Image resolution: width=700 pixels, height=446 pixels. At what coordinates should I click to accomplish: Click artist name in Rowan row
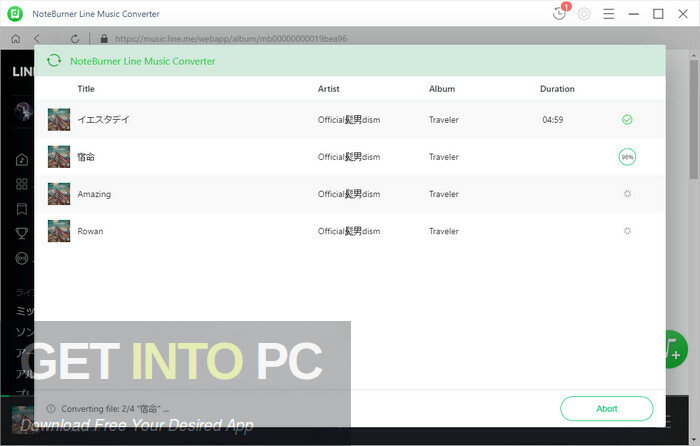(x=349, y=231)
